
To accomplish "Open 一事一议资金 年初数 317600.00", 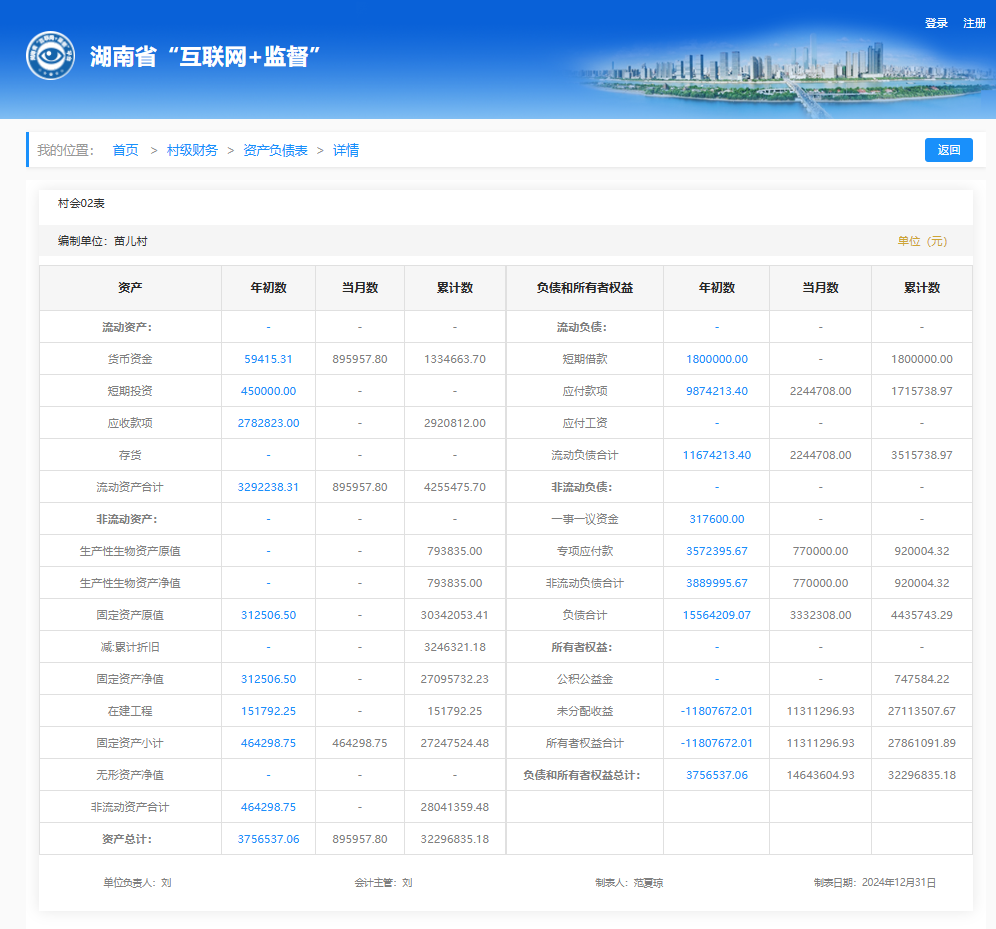I will coord(717,519).
